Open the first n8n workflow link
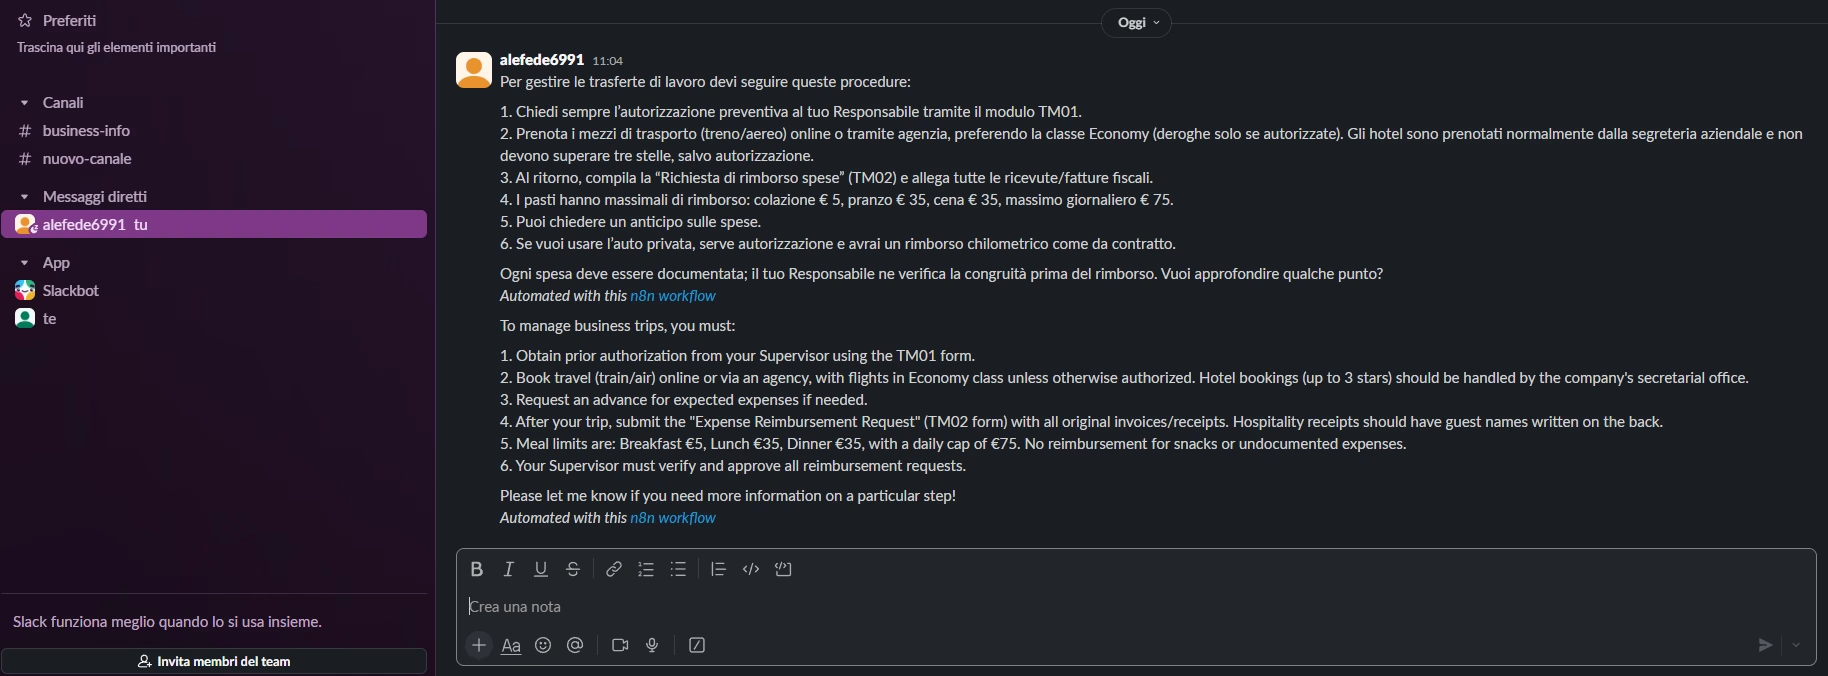Viewport: 1828px width, 676px height. point(673,296)
